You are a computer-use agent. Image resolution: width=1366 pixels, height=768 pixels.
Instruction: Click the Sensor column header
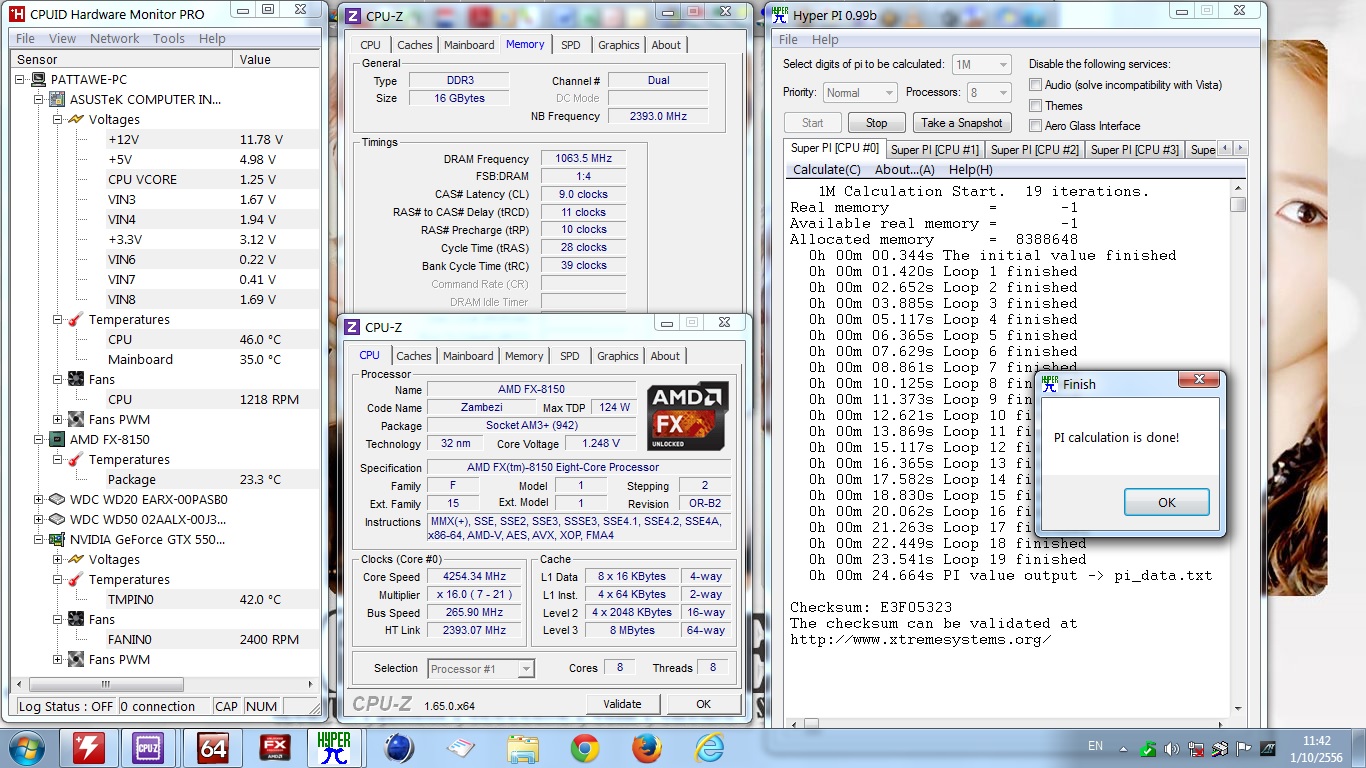pos(121,60)
